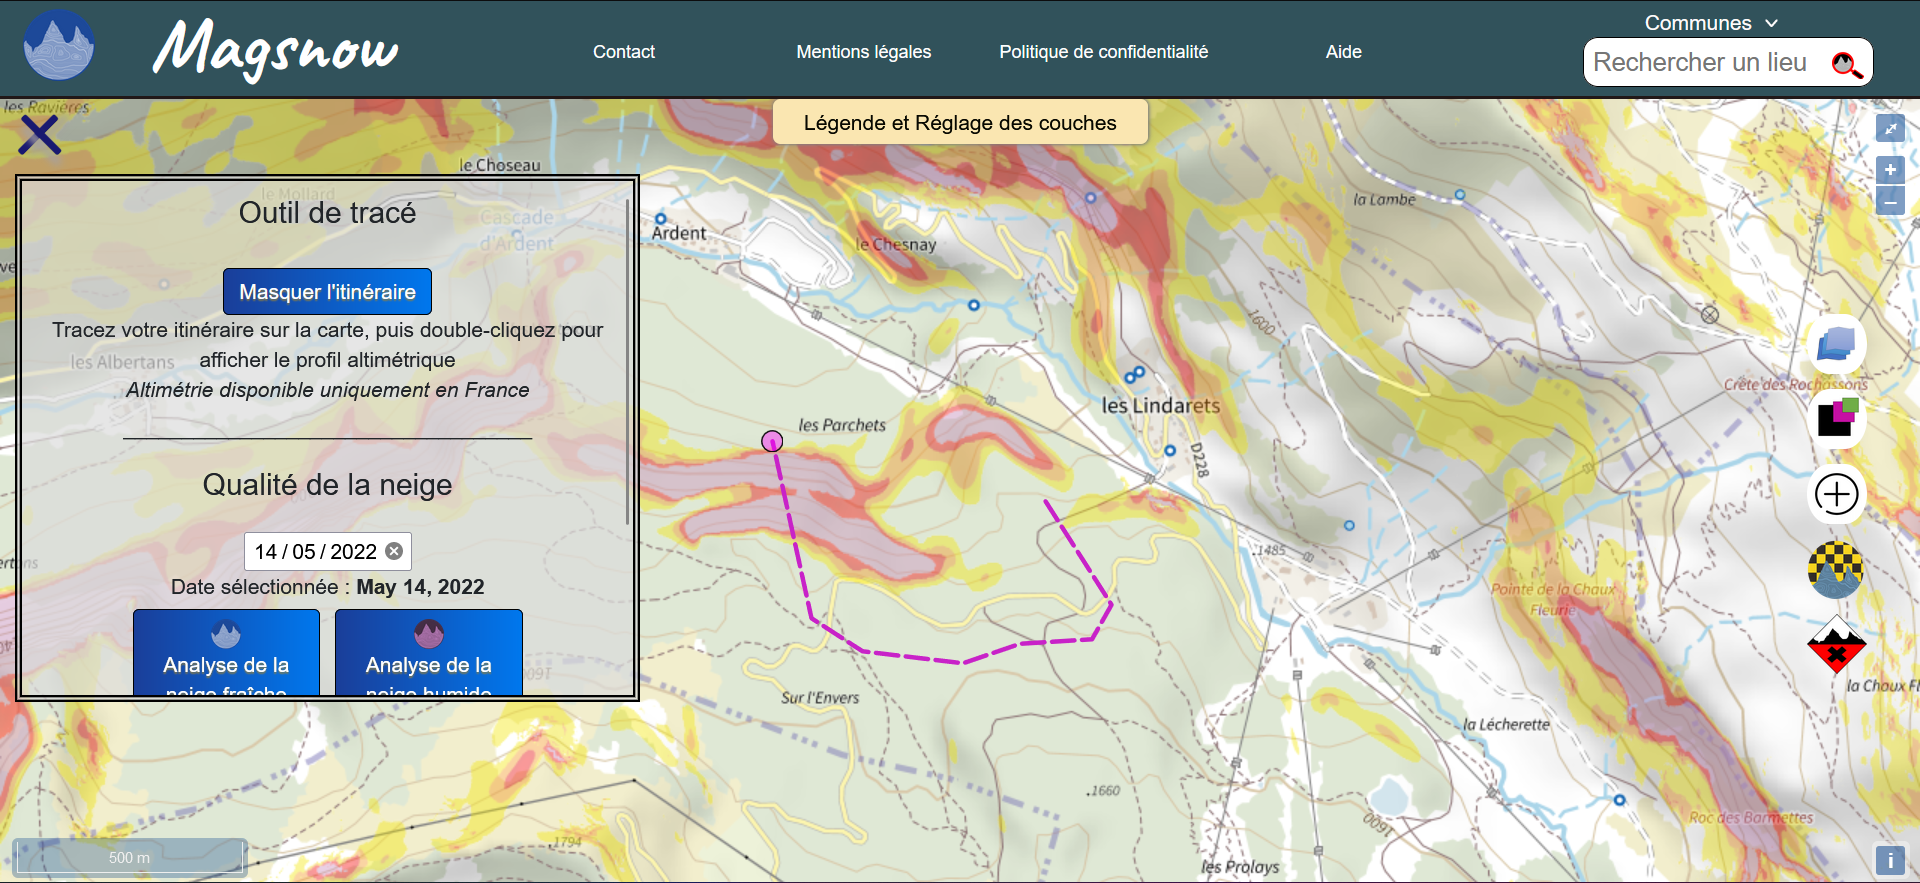The width and height of the screenshot is (1920, 883).
Task: Open Mentions légales page
Action: coord(864,52)
